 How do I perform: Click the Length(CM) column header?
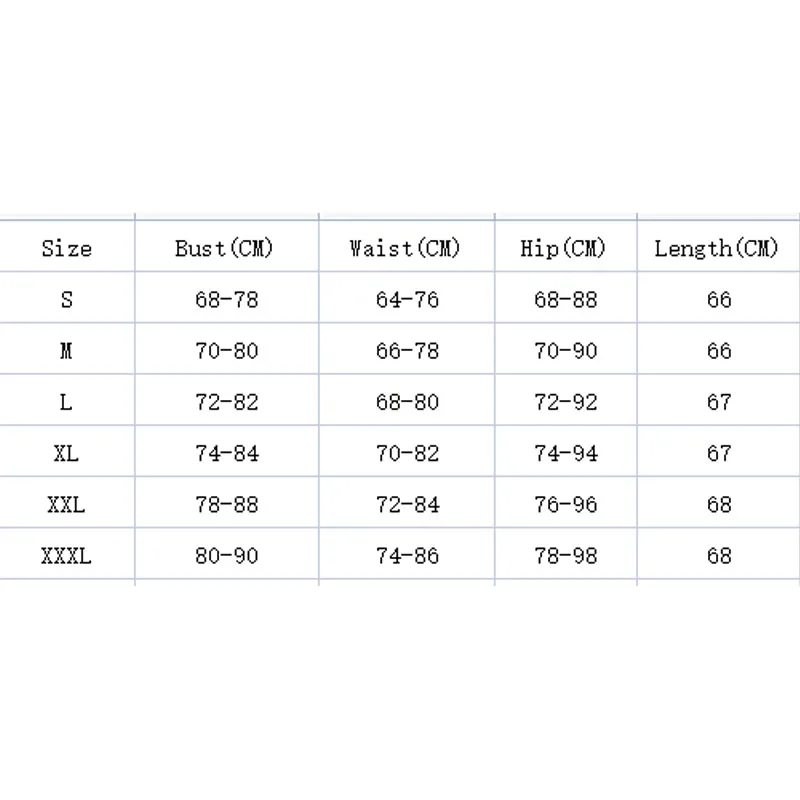tap(716, 248)
